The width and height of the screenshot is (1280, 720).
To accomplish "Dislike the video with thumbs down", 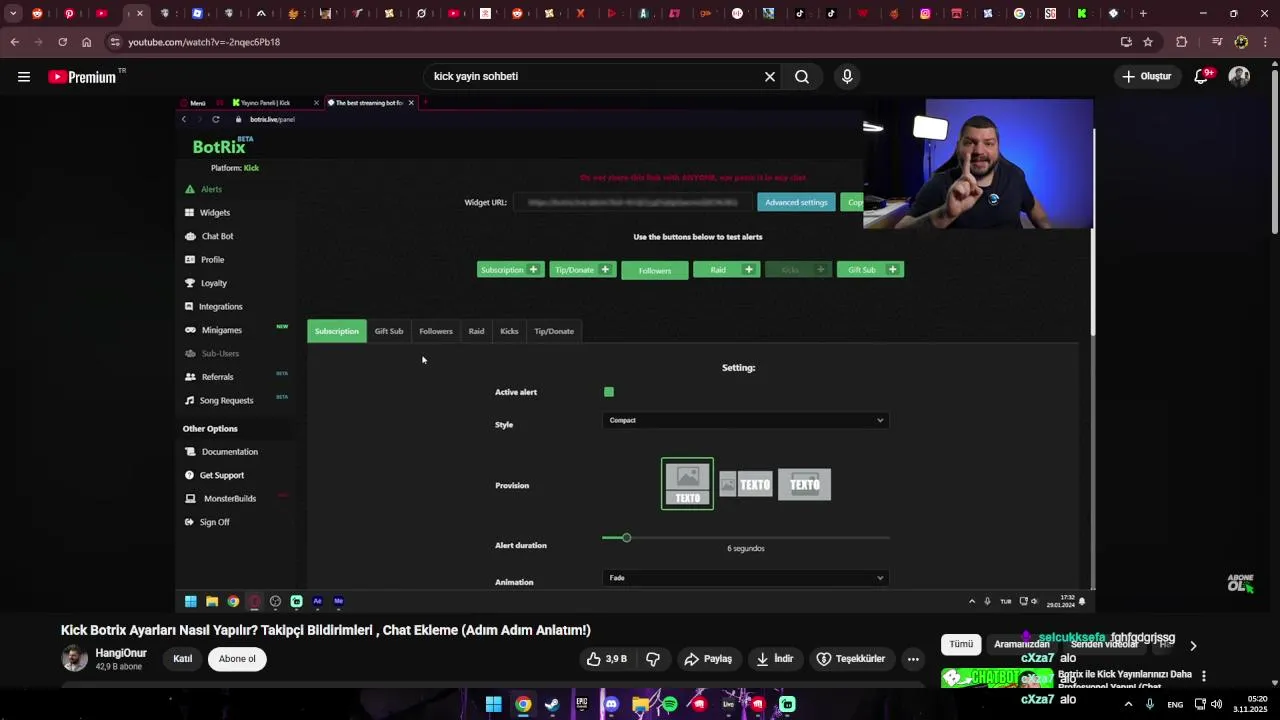I will coord(653,659).
